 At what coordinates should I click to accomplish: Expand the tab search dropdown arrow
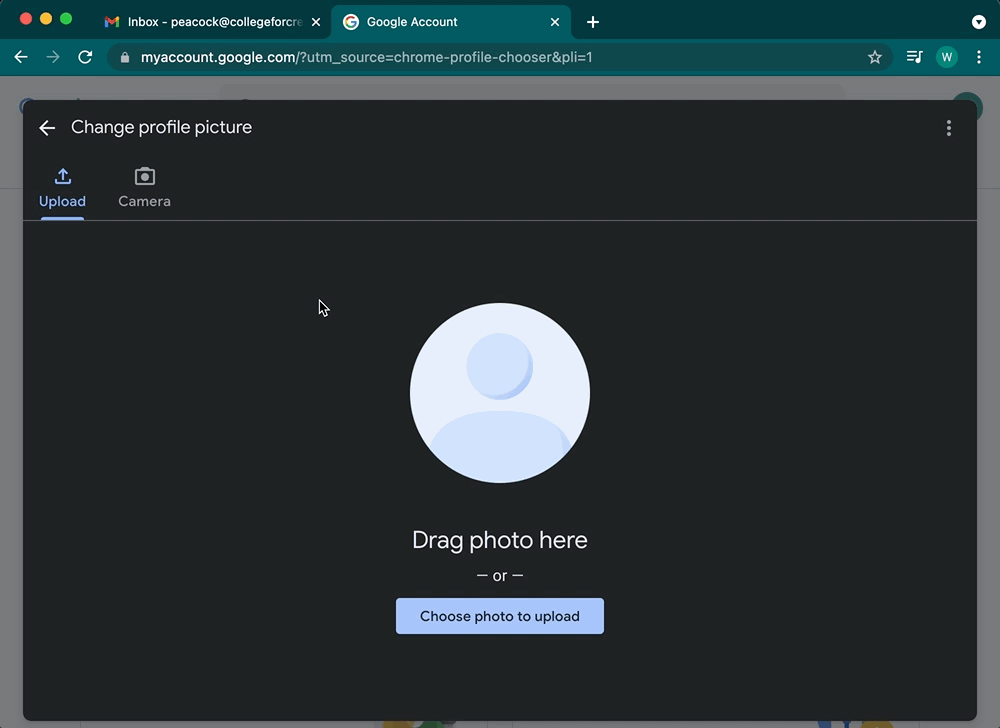tap(978, 22)
